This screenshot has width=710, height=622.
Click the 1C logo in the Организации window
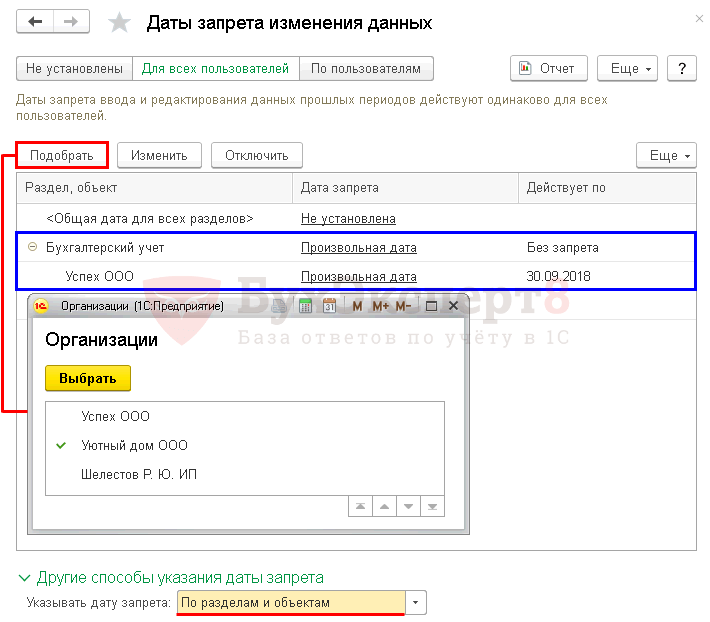[x=41, y=306]
